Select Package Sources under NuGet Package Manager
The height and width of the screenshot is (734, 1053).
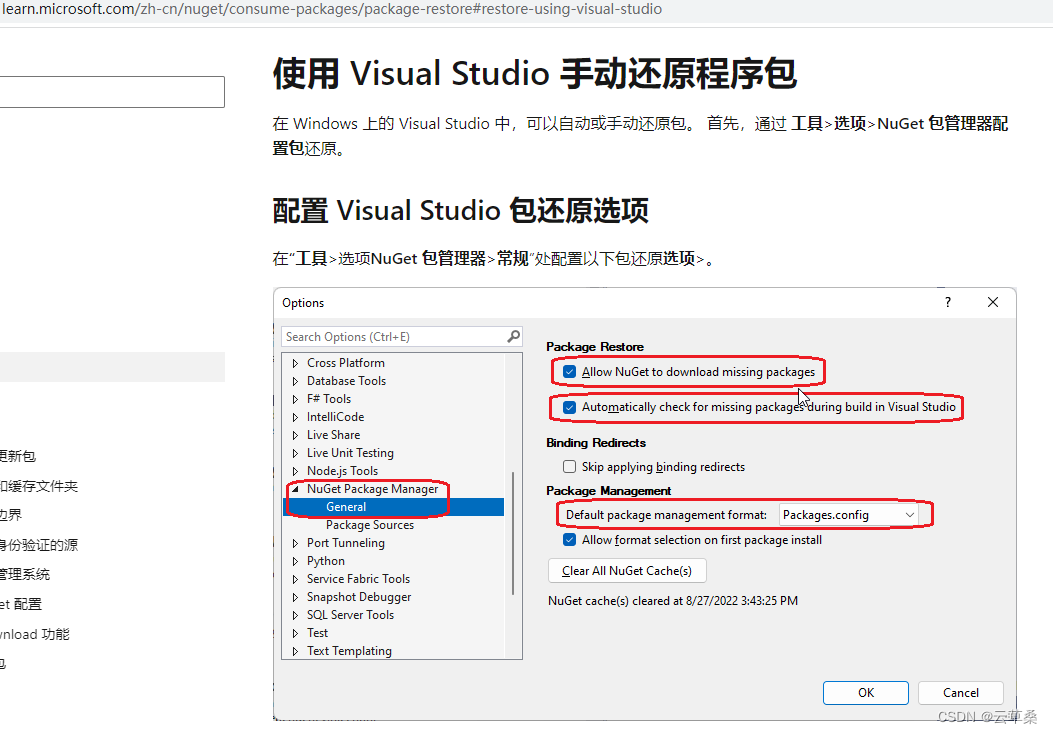pos(369,524)
